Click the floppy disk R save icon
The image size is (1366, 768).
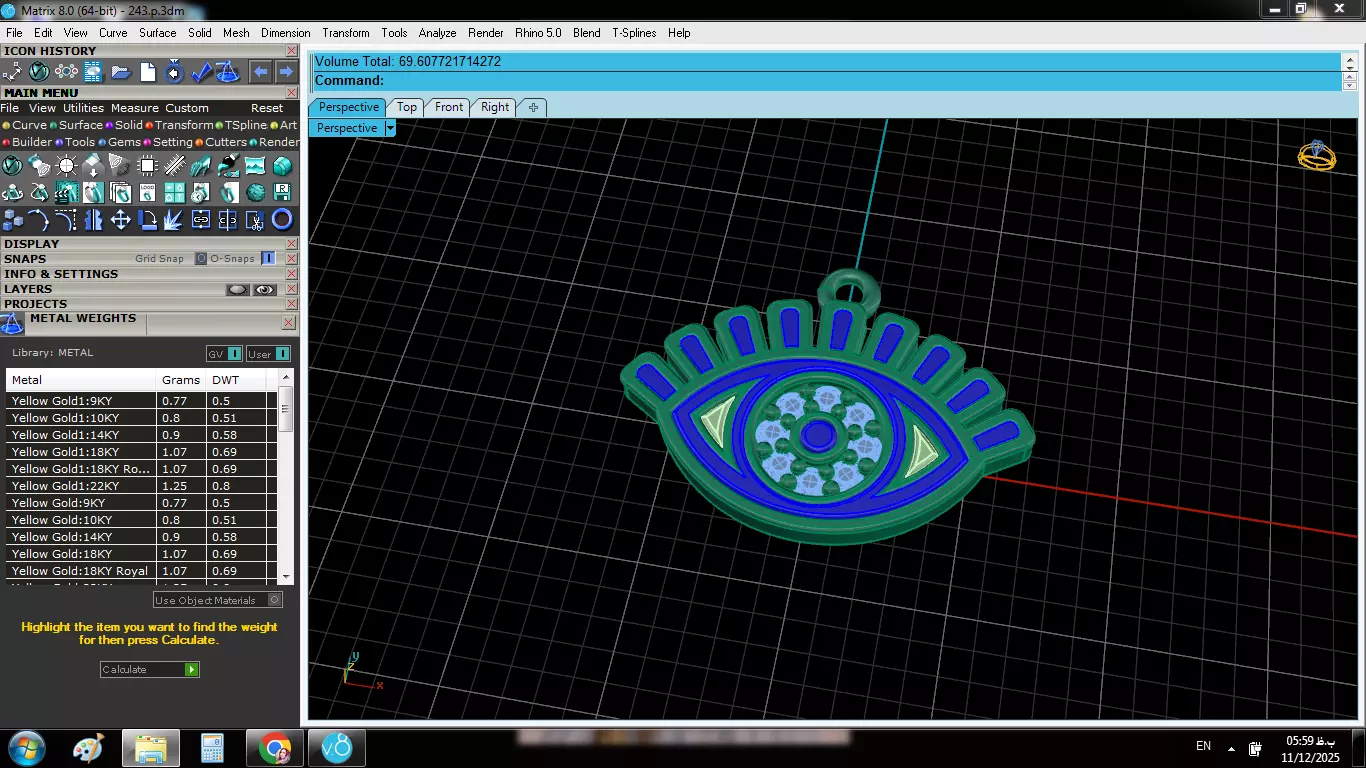coord(283,193)
